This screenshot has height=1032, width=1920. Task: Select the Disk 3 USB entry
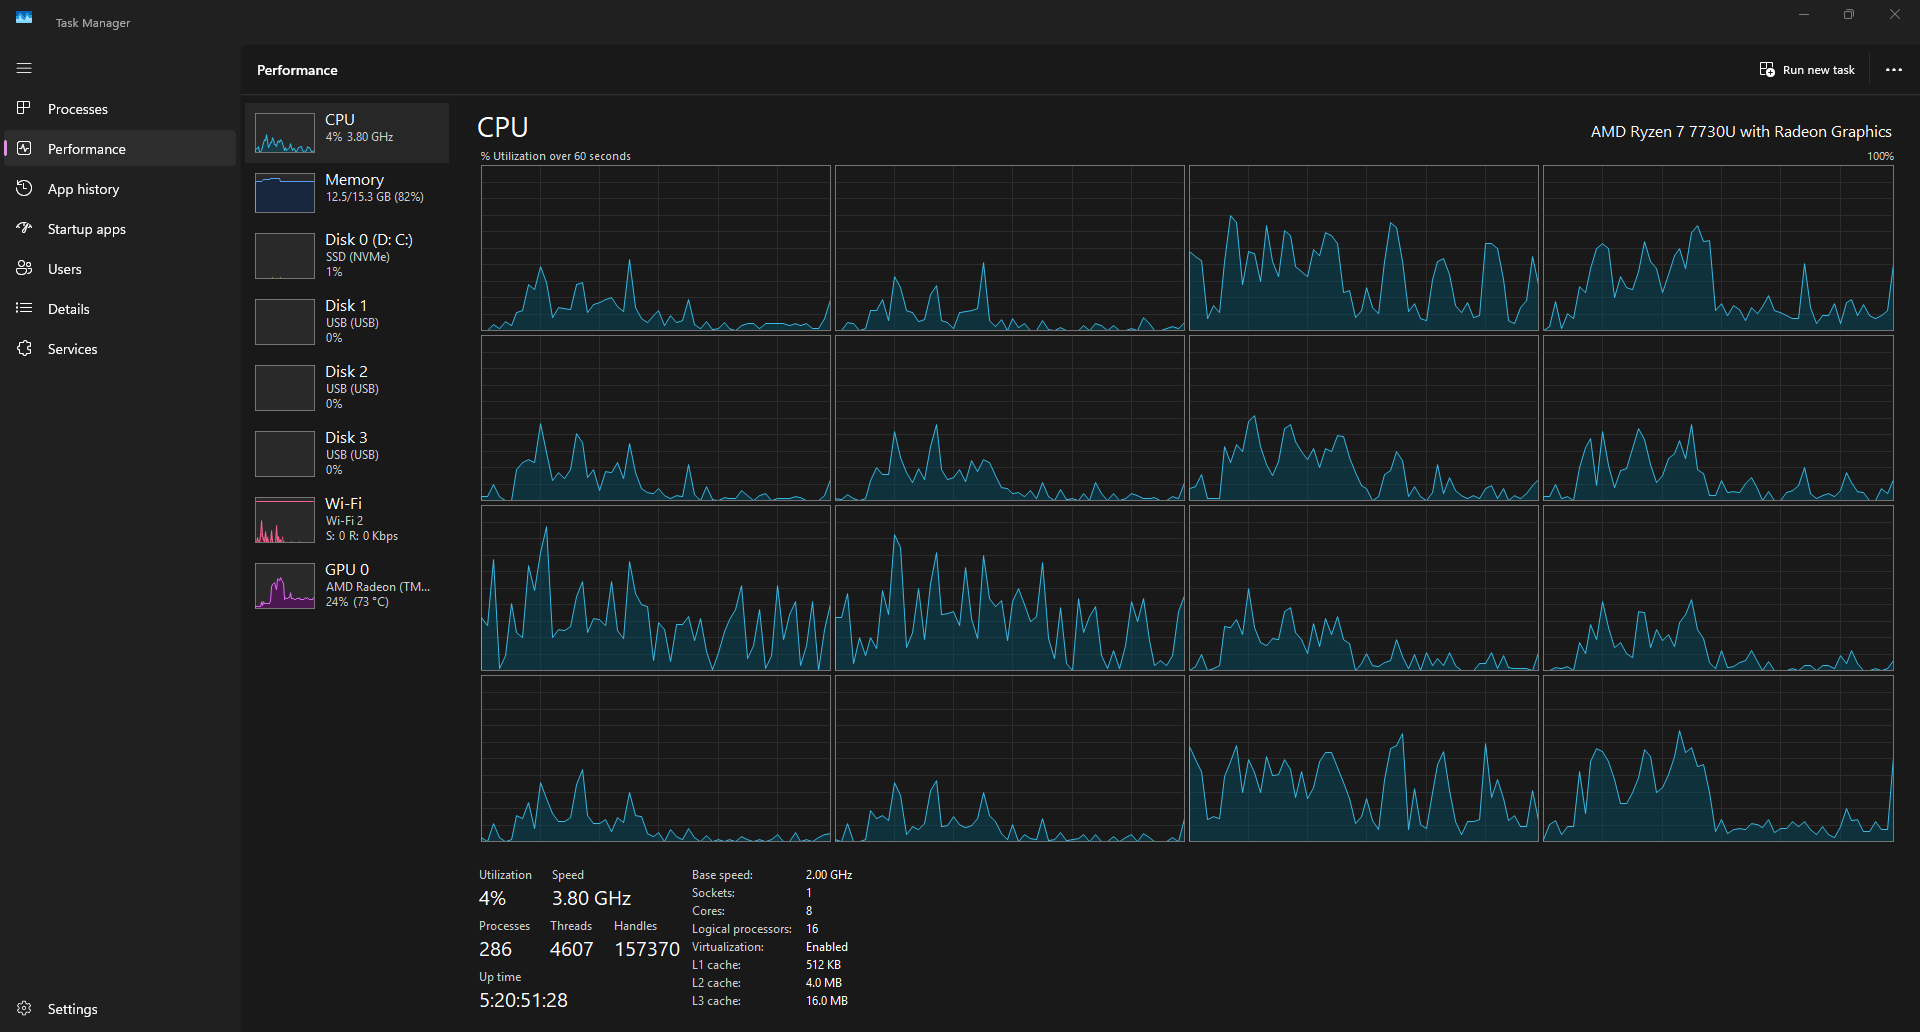coord(347,453)
